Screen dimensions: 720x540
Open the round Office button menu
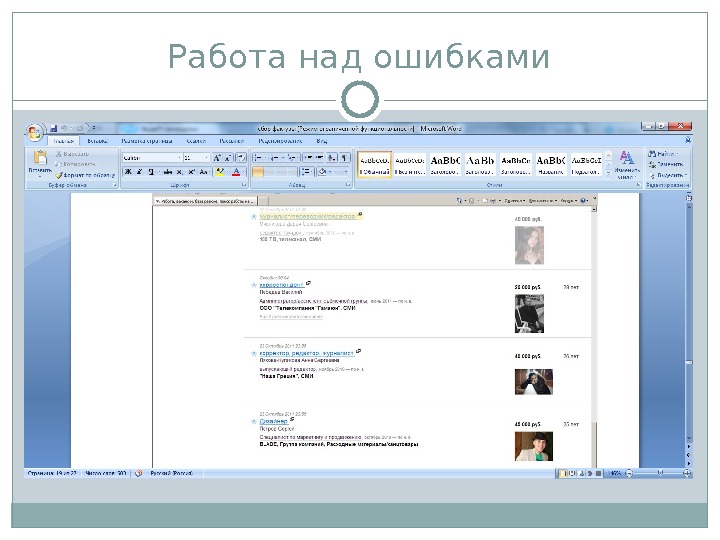[x=35, y=132]
